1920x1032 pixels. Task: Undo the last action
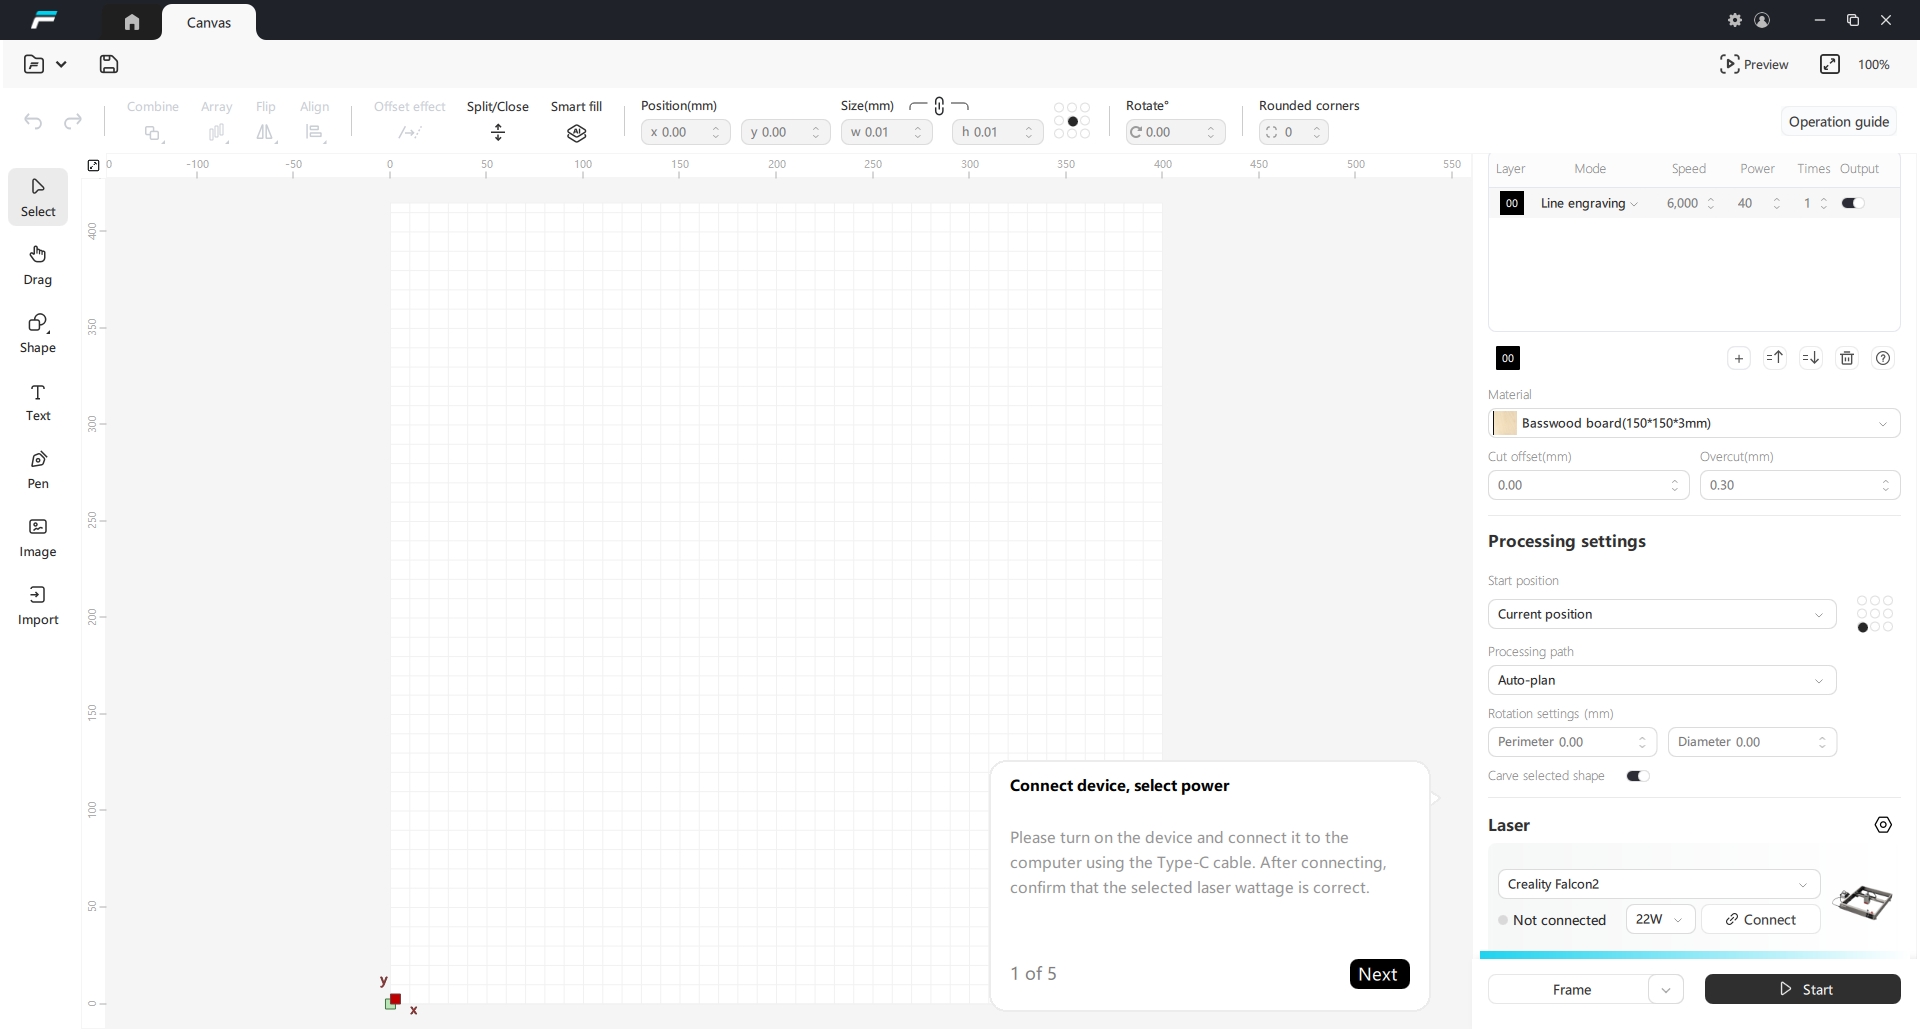(32, 121)
